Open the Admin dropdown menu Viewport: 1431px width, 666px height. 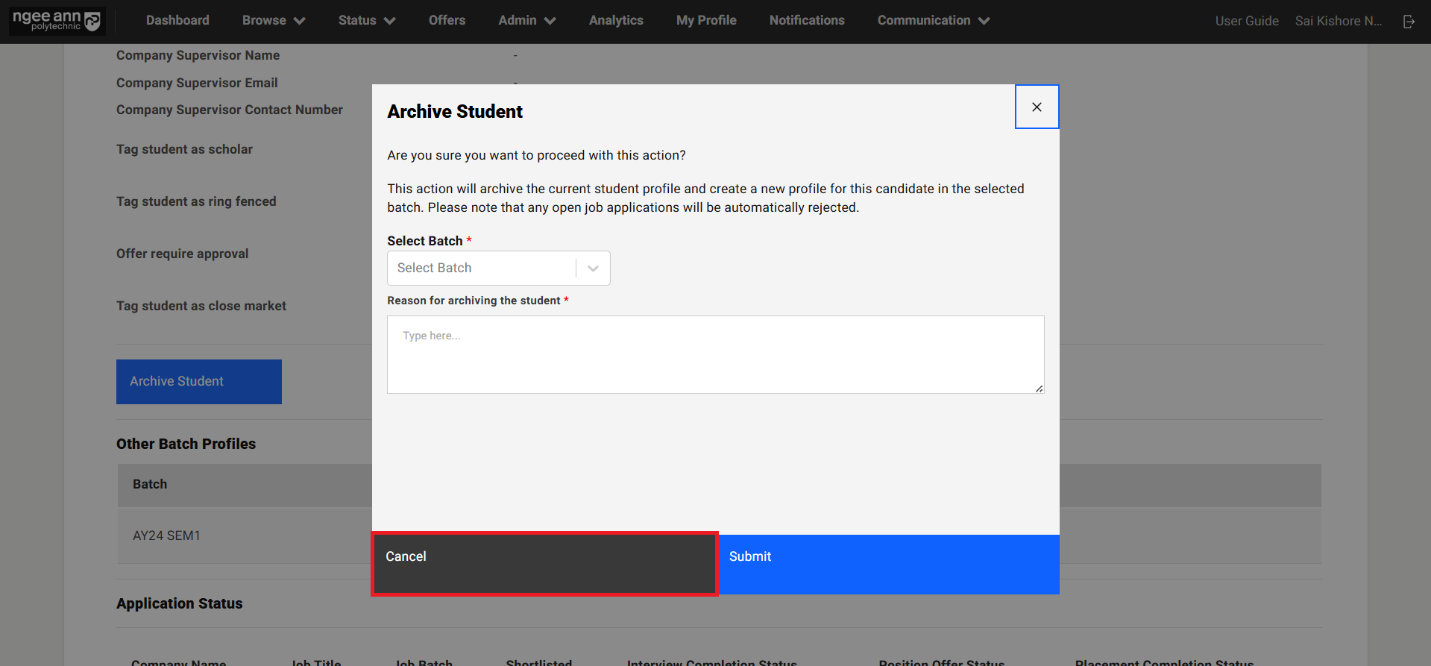525,19
